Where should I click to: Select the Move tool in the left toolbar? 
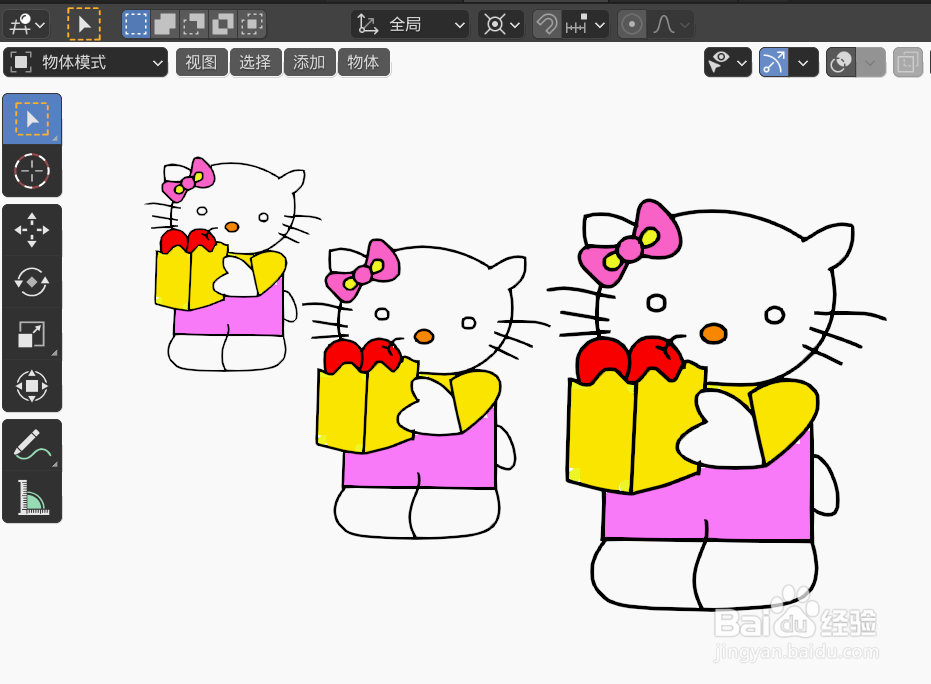[x=33, y=230]
